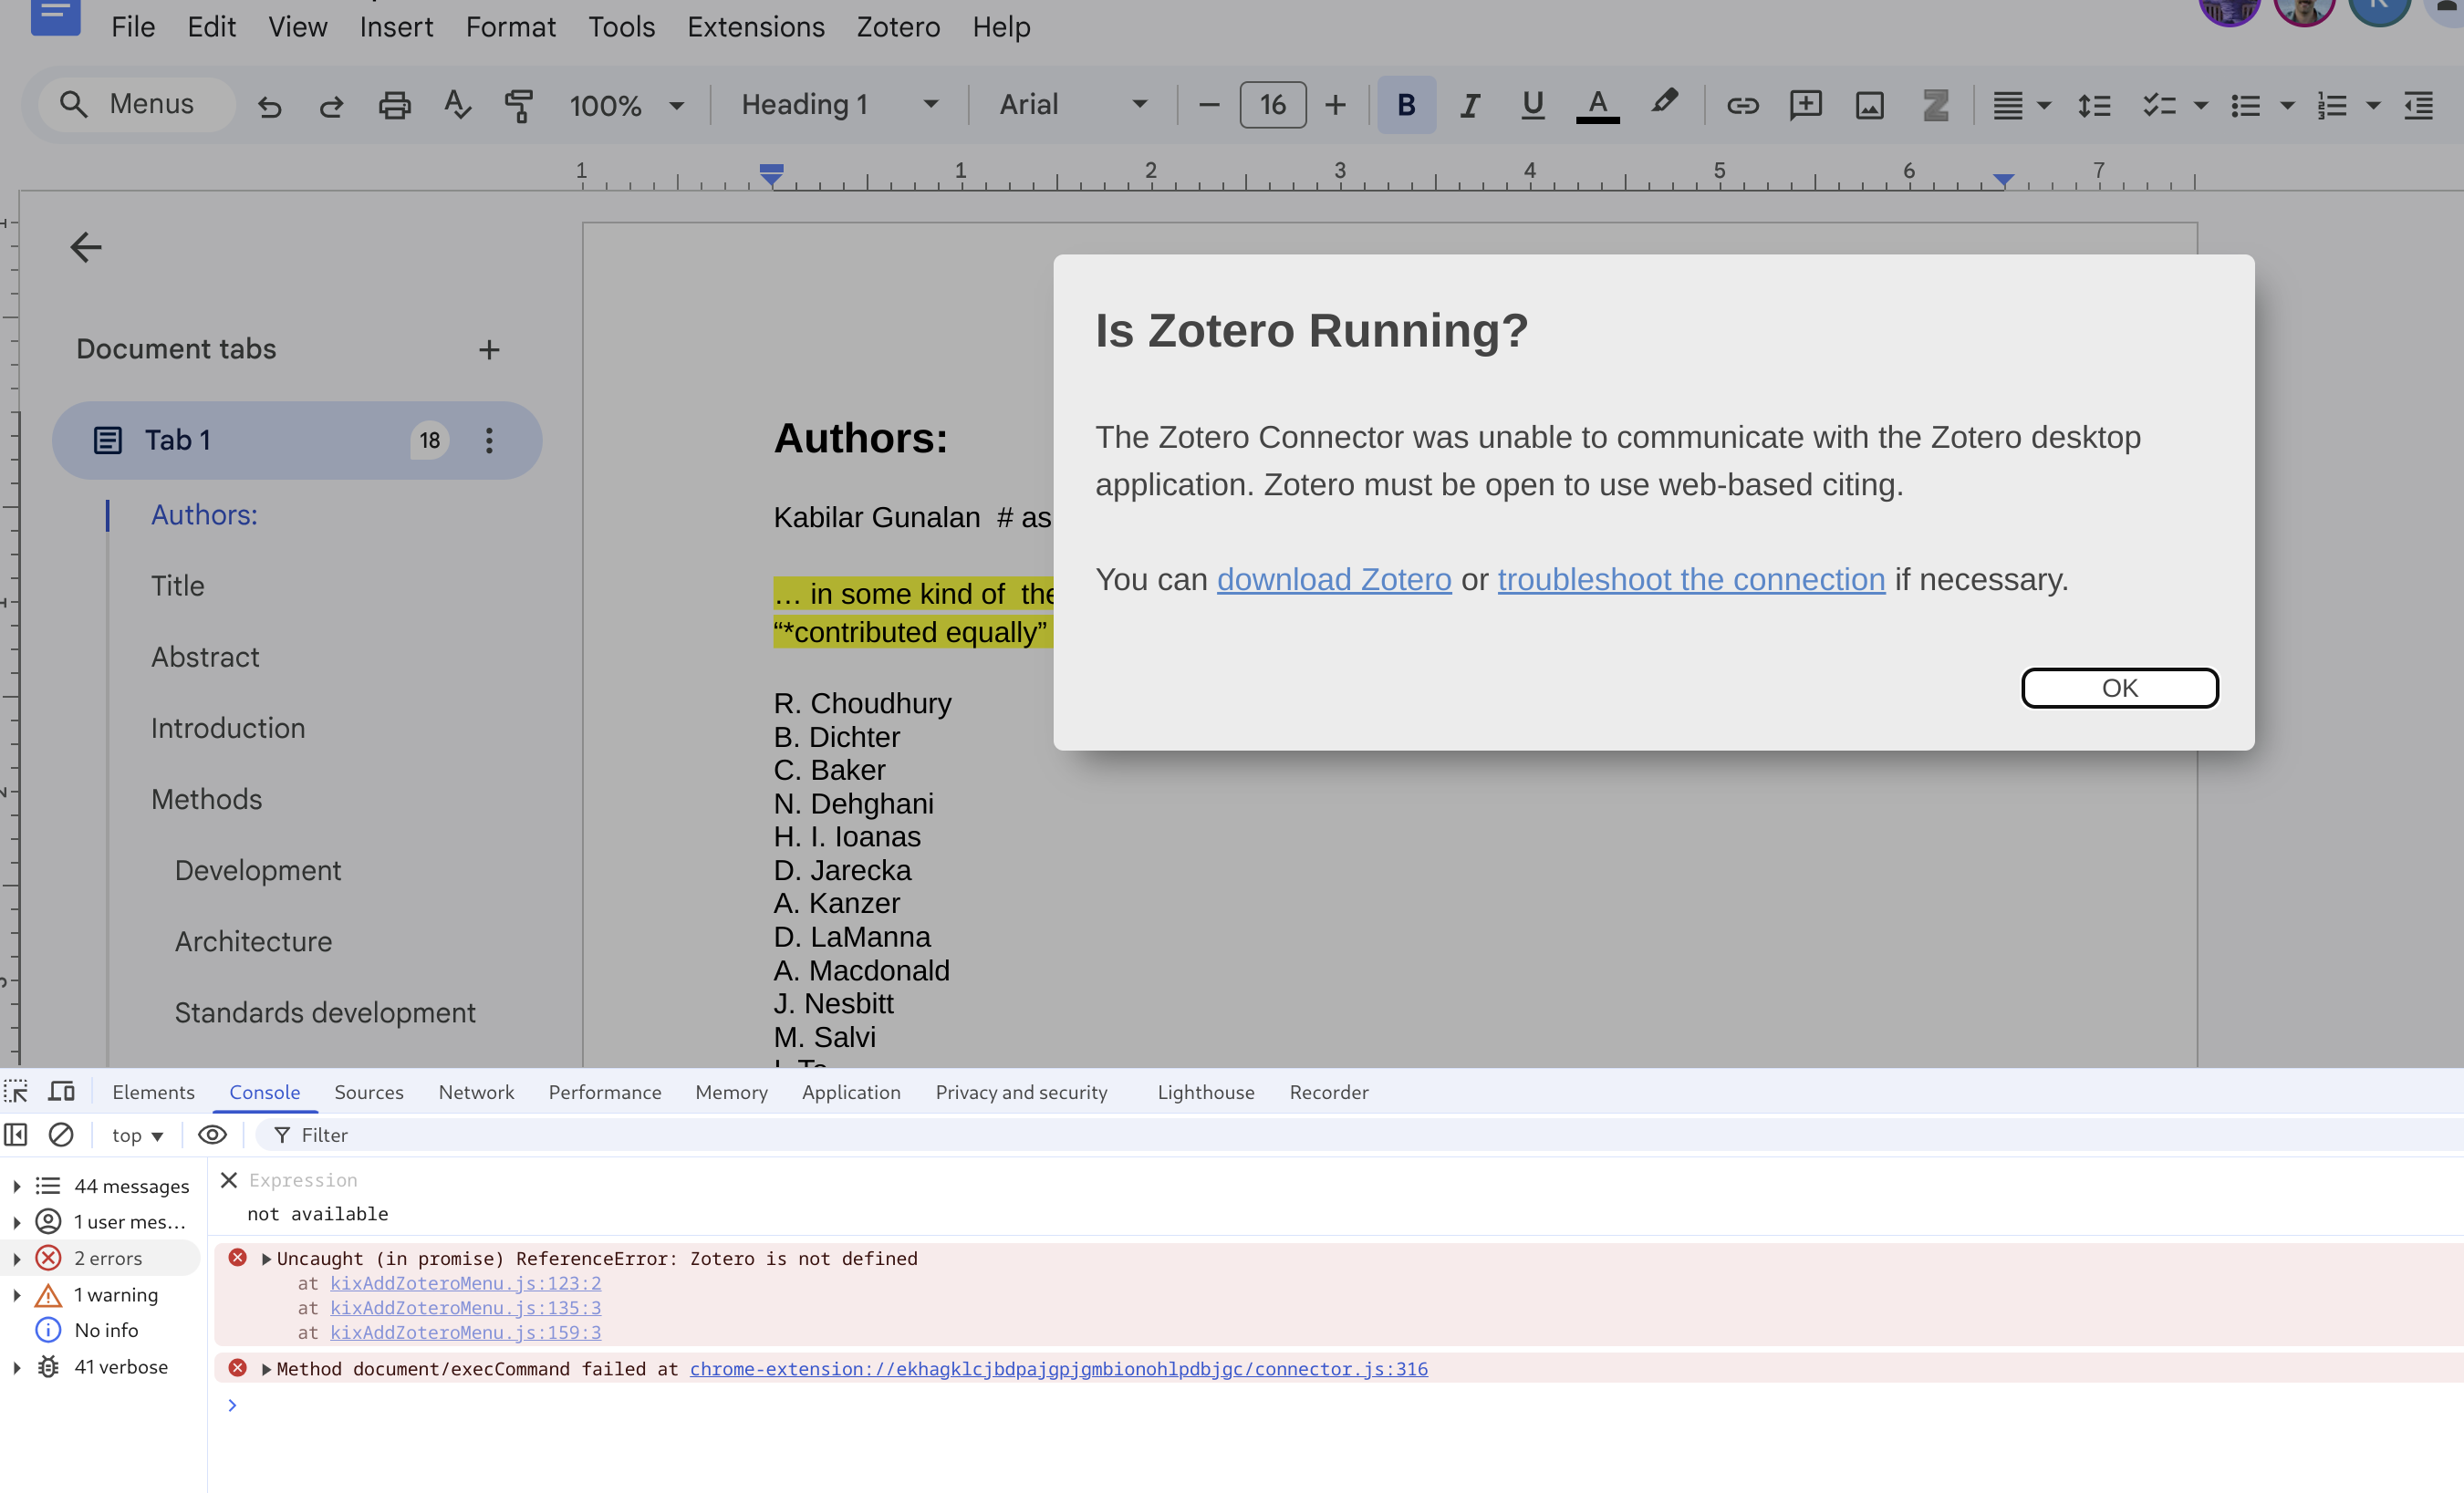The width and height of the screenshot is (2464, 1493).
Task: Click the clear console icon in DevTools
Action: [x=61, y=1135]
